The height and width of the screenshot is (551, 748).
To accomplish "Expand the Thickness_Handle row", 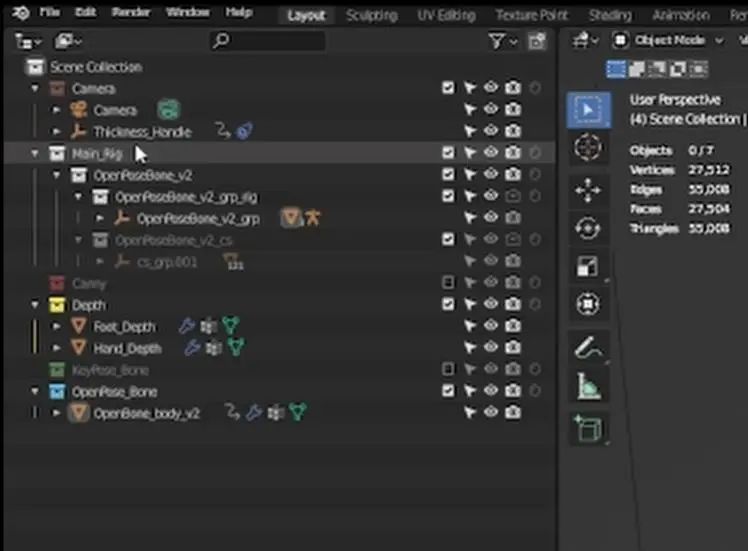I will 56,132.
